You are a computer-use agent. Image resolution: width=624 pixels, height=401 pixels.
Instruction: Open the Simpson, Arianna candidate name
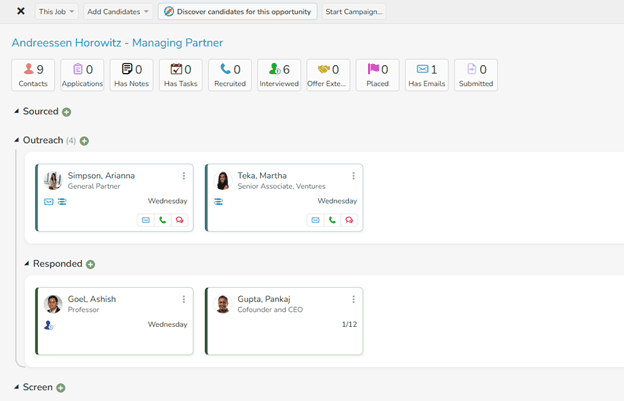pyautogui.click(x=101, y=175)
